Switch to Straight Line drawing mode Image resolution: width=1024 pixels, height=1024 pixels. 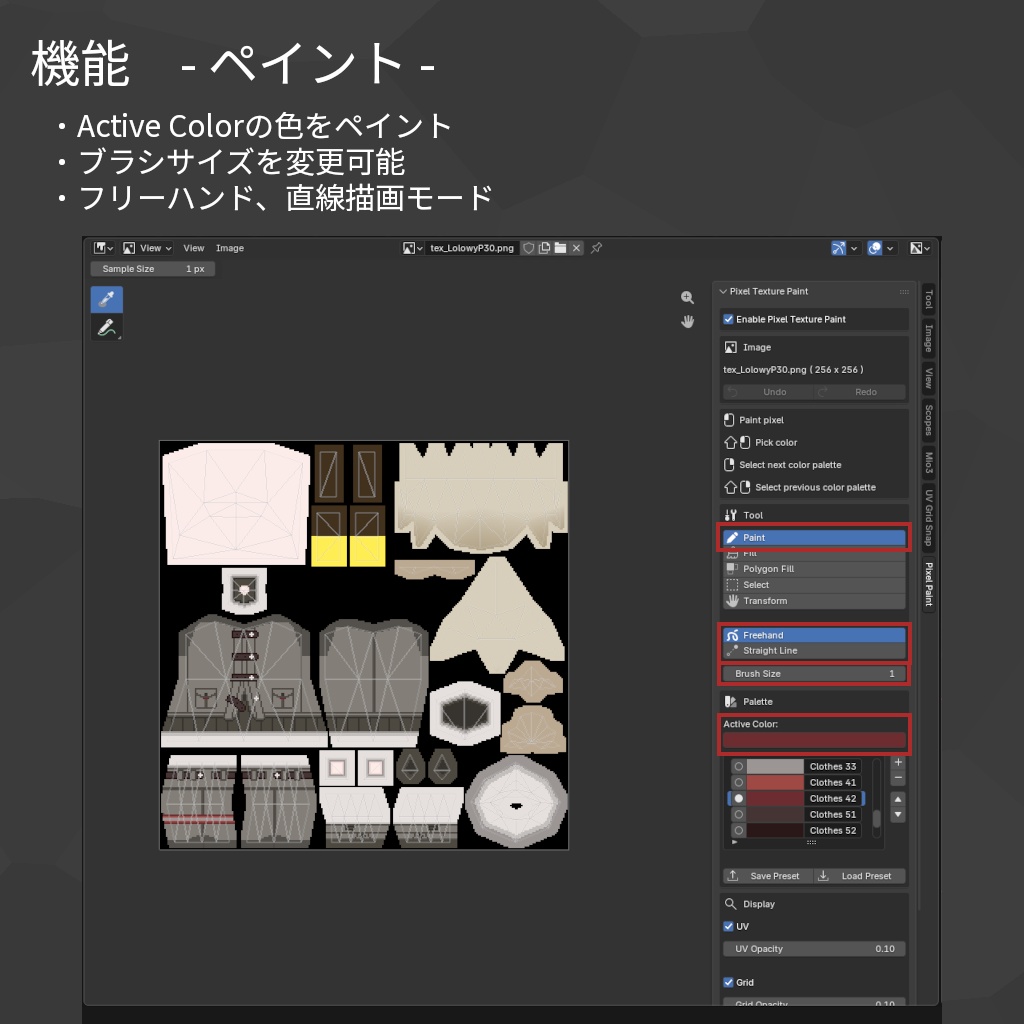[x=814, y=650]
